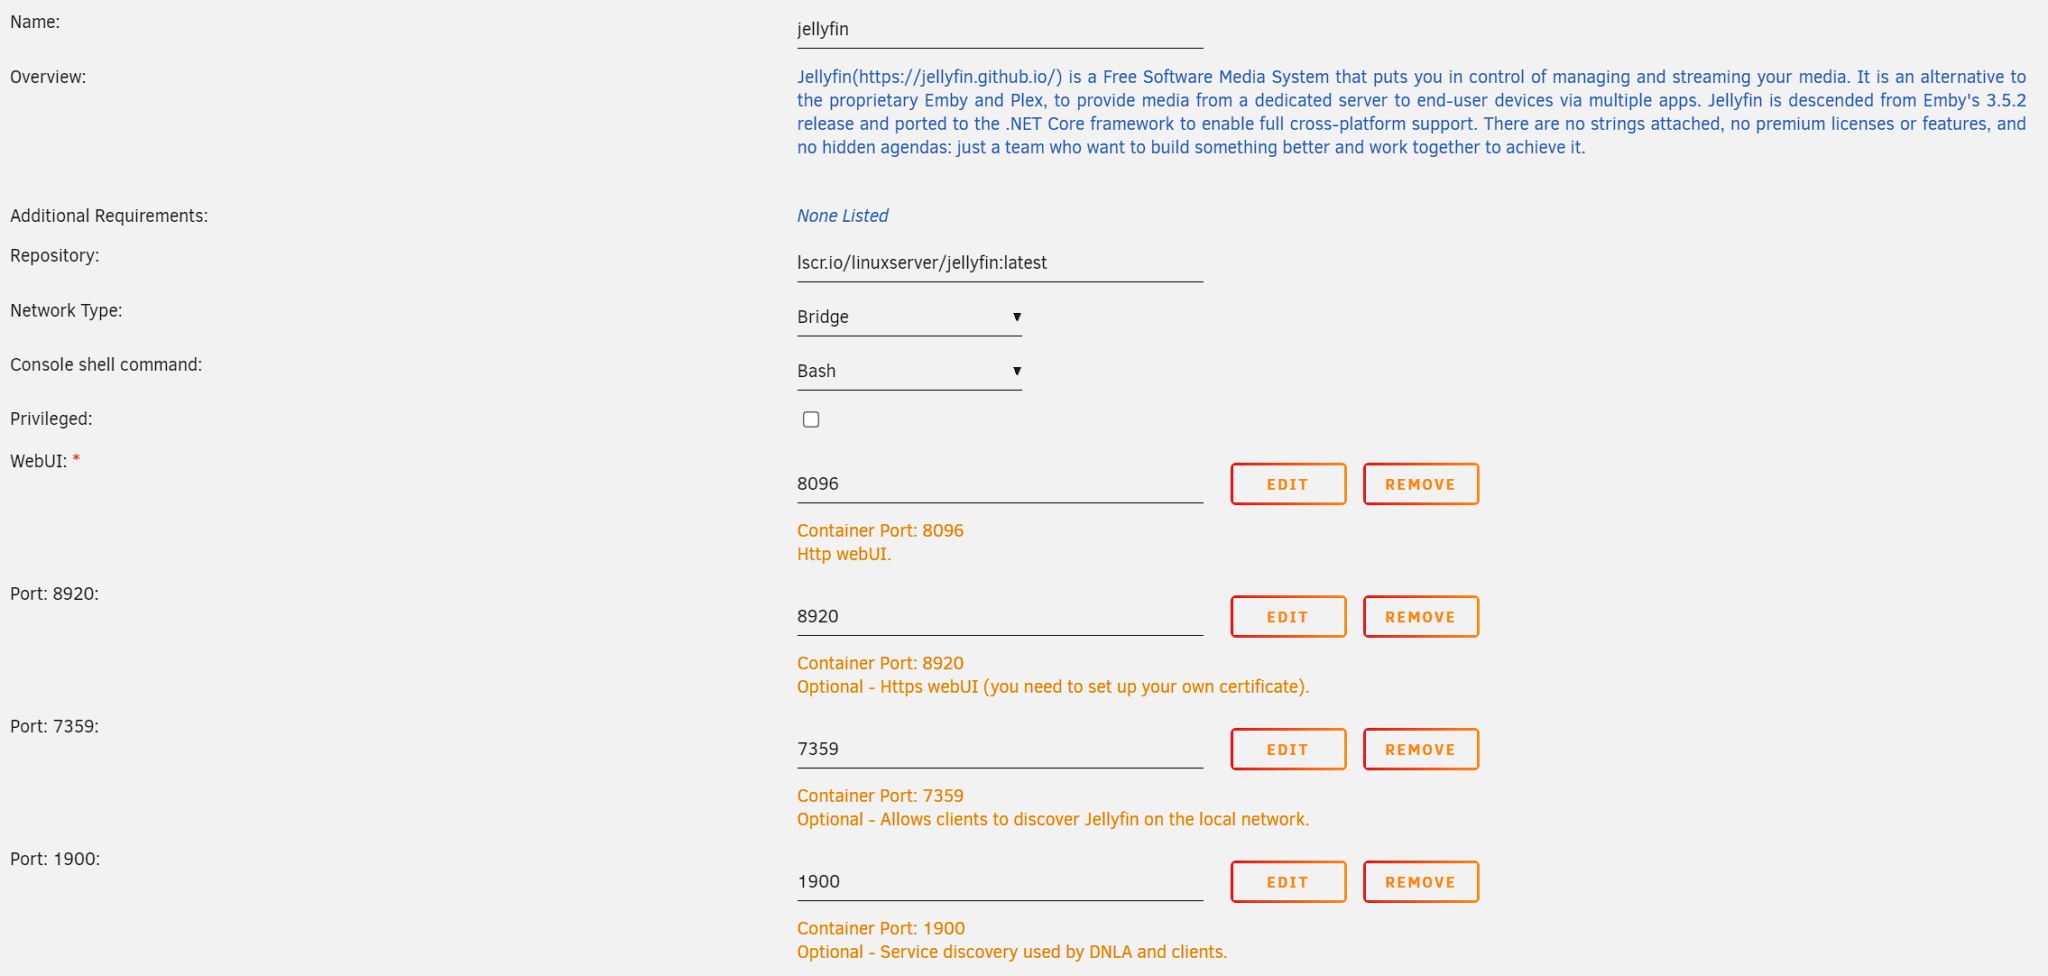Screen dimensions: 2048x976
Task: Edit the Port 1900 configuration
Action: pyautogui.click(x=1288, y=882)
